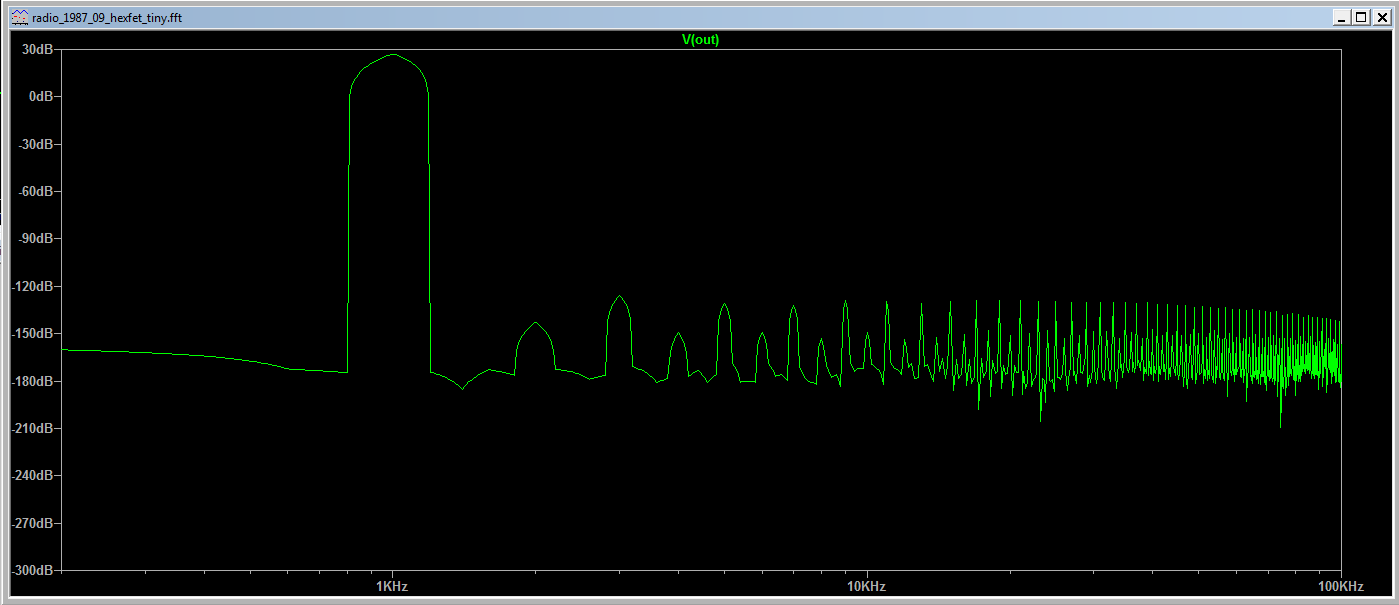Click the 1KHz frequency axis label

point(391,586)
